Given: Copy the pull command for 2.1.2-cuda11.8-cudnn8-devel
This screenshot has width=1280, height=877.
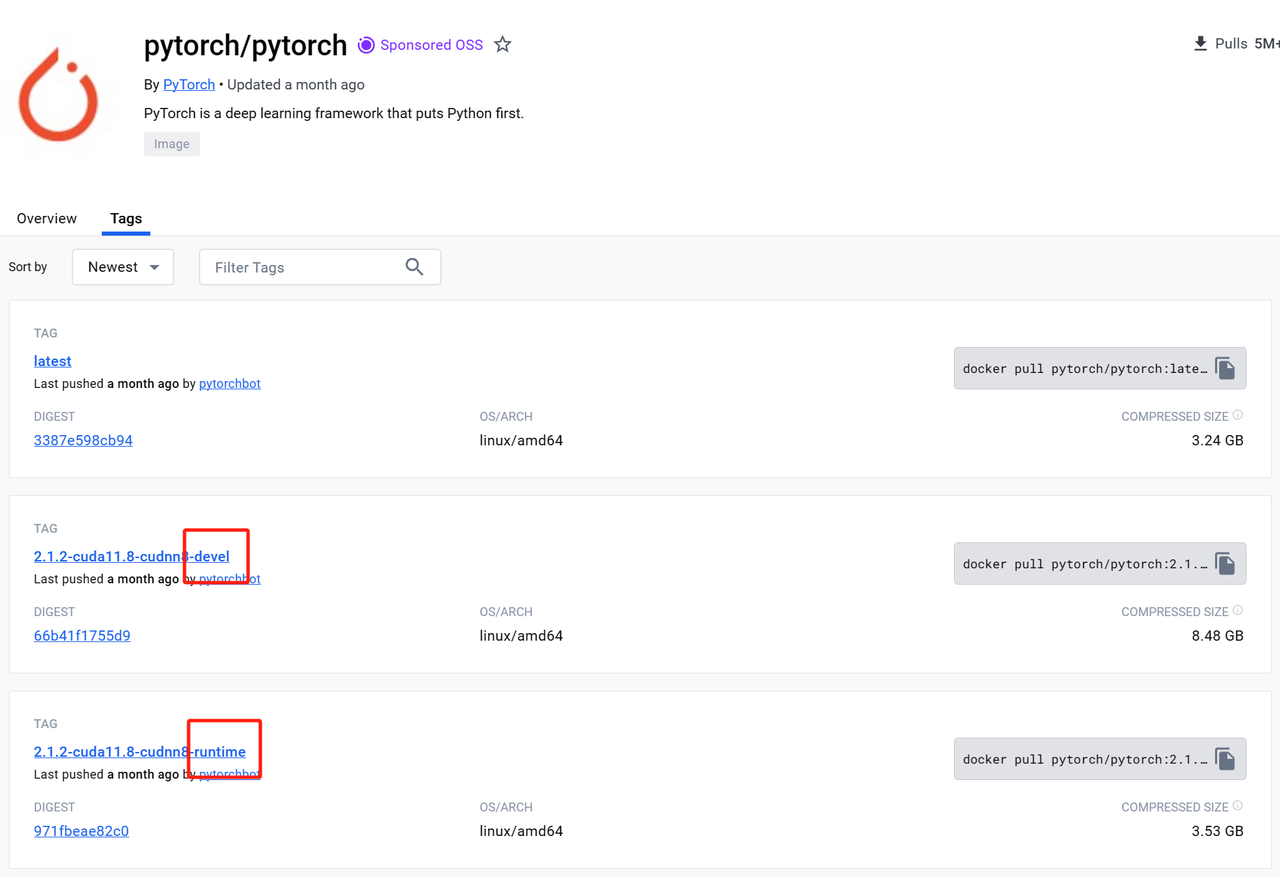Looking at the screenshot, I should pos(1225,564).
